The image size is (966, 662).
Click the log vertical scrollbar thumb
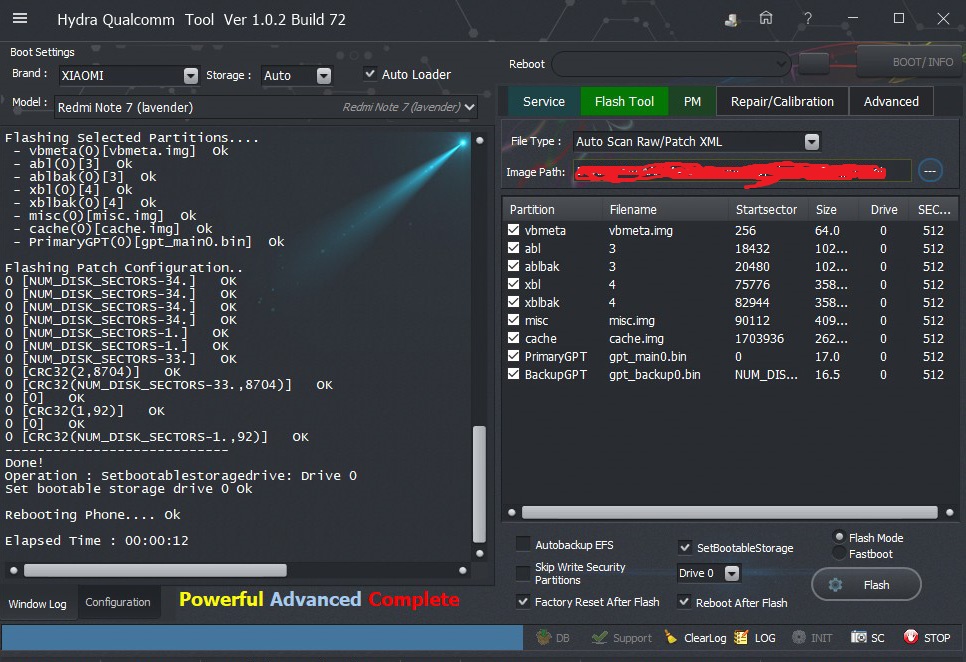pyautogui.click(x=479, y=483)
